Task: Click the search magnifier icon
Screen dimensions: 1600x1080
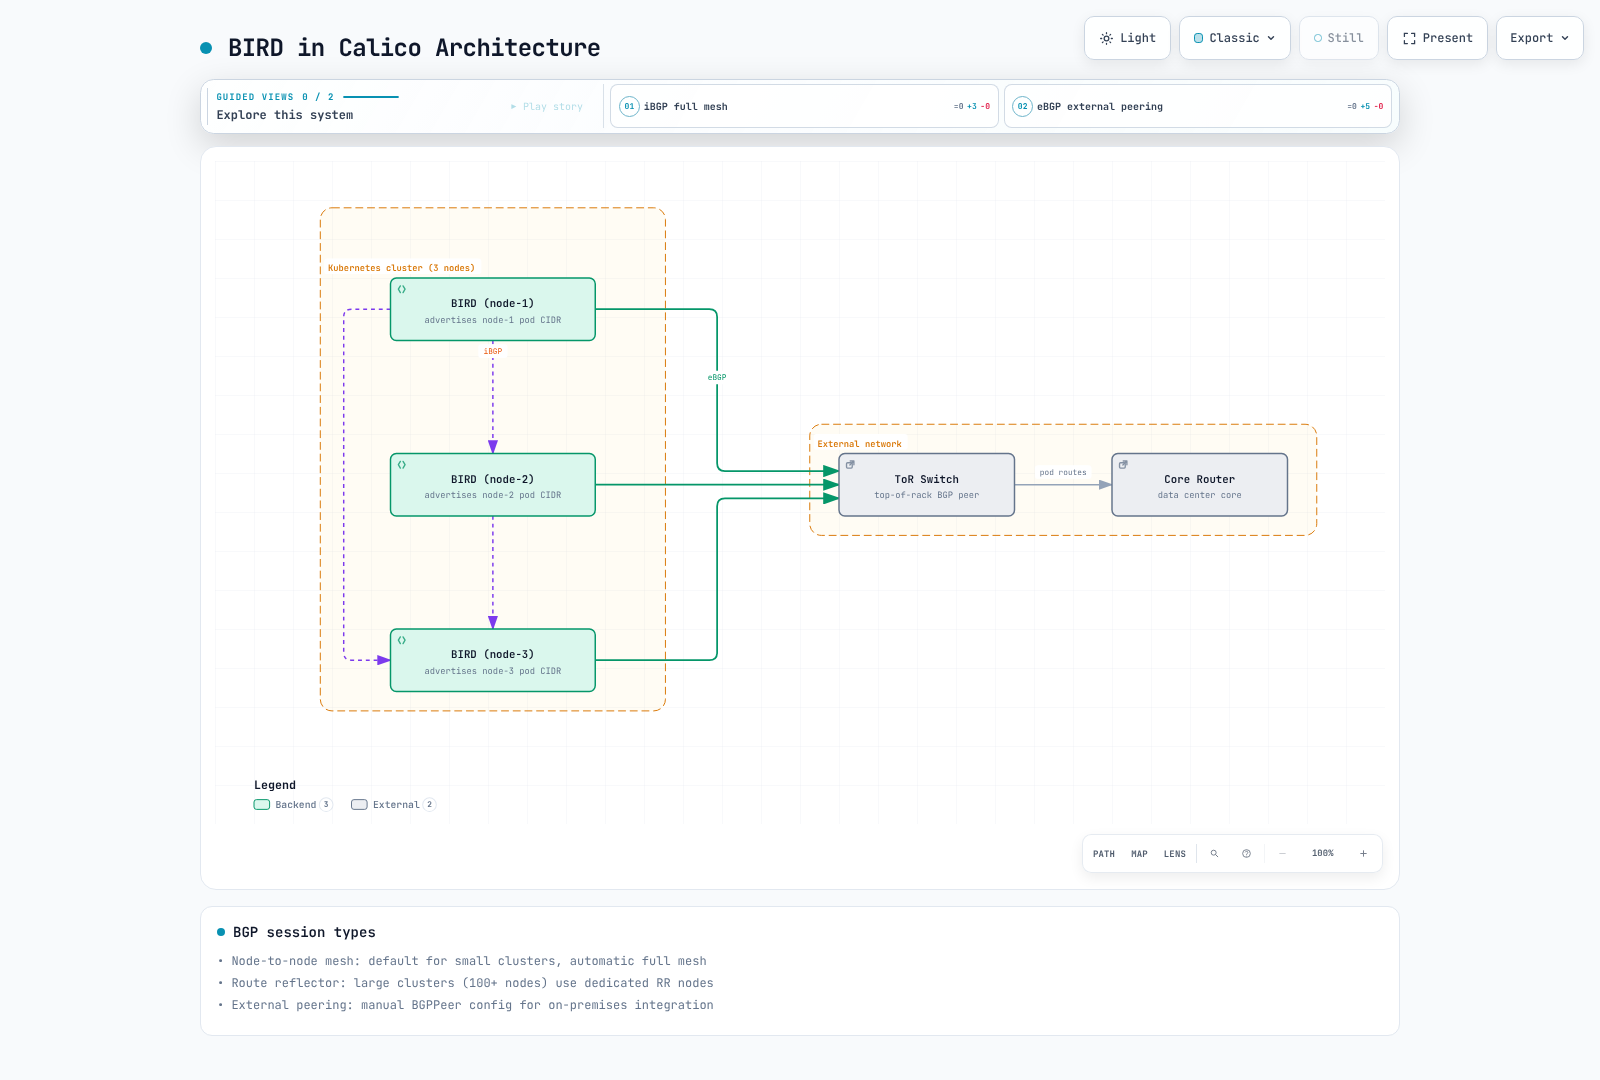Action: click(1214, 854)
